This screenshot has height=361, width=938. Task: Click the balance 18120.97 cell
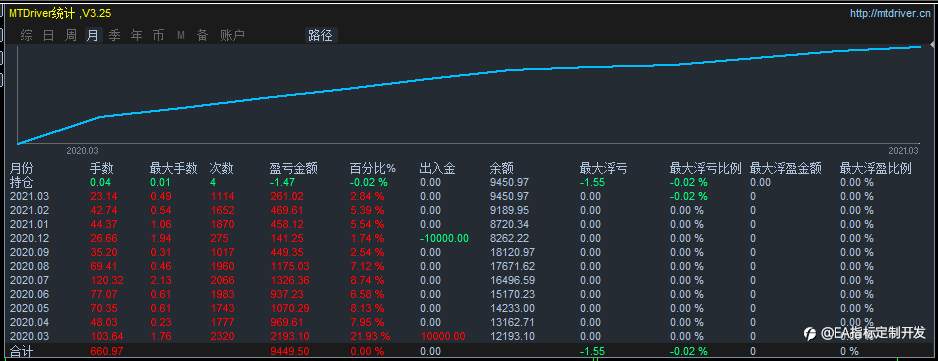coord(512,252)
